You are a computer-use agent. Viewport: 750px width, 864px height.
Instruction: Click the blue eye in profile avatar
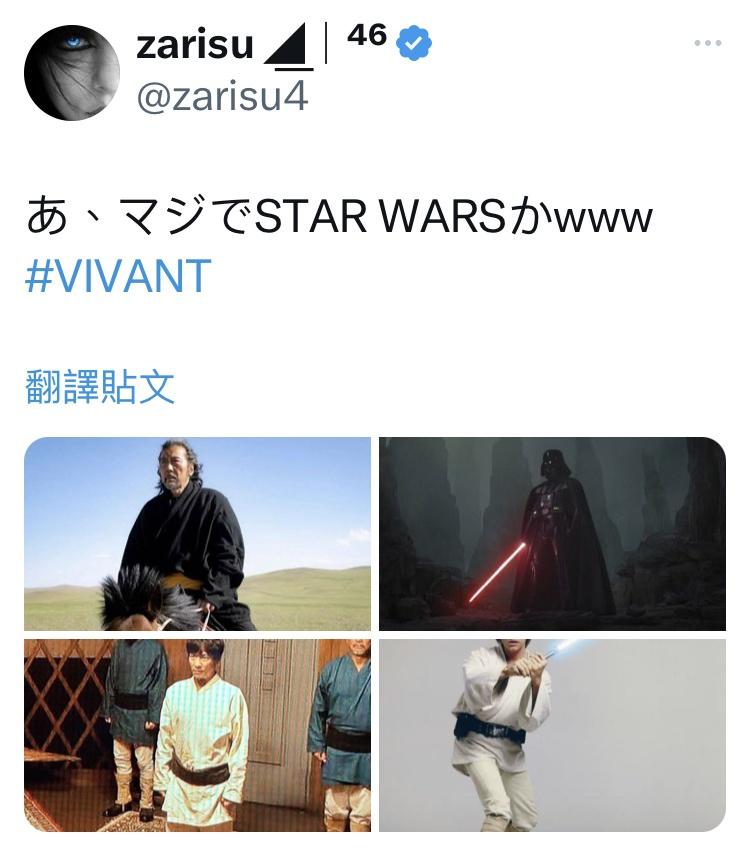pyautogui.click(x=74, y=42)
